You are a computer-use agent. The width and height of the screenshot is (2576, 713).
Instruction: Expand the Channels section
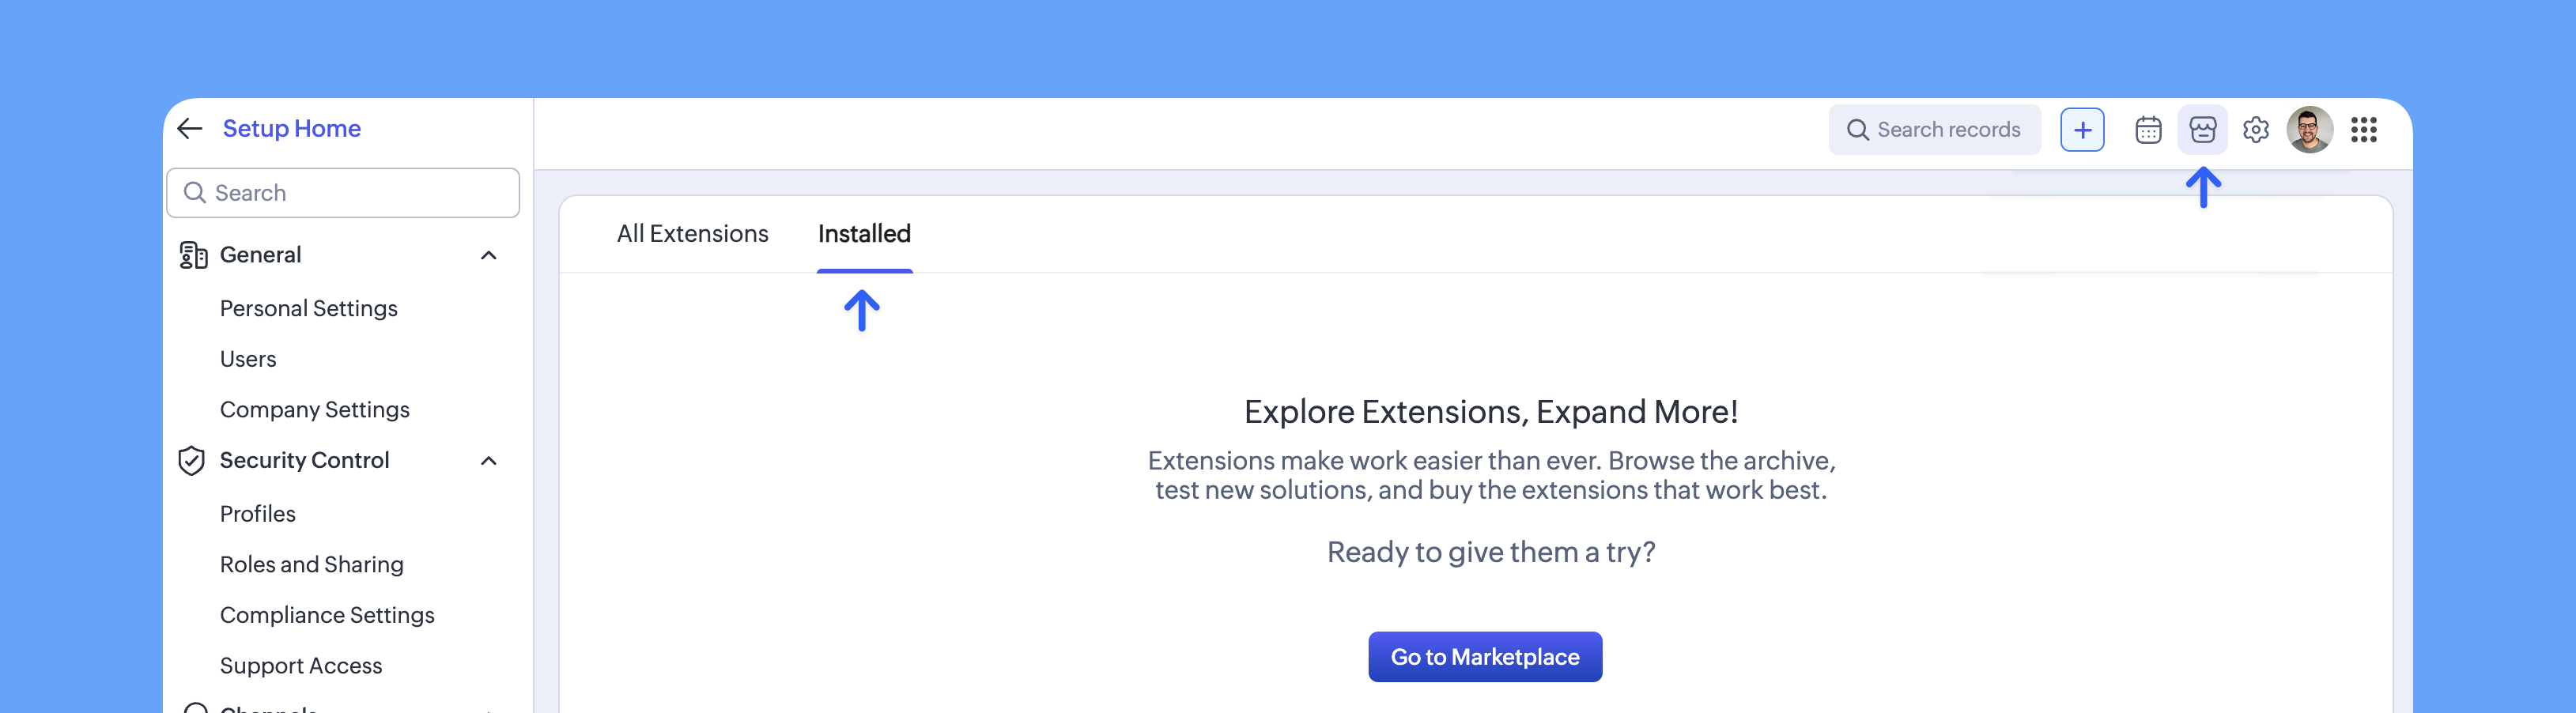(x=487, y=709)
